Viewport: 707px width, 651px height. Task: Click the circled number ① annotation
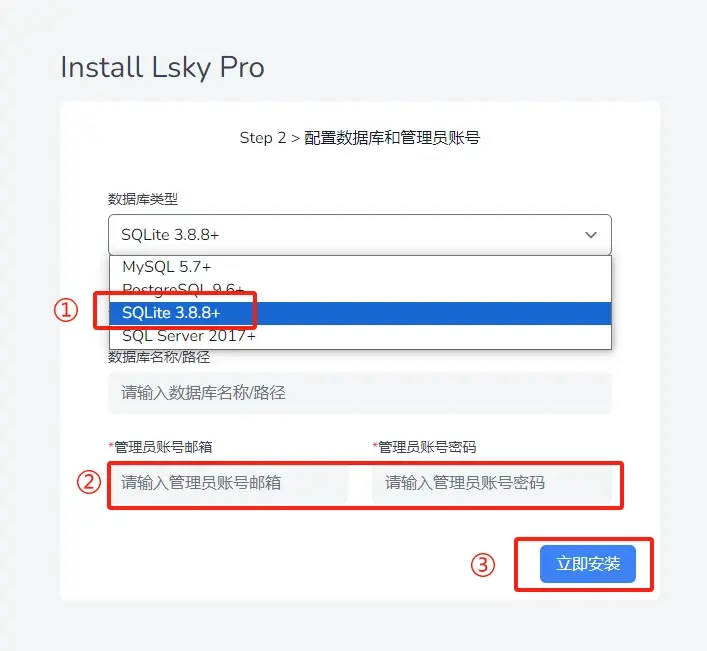click(66, 311)
